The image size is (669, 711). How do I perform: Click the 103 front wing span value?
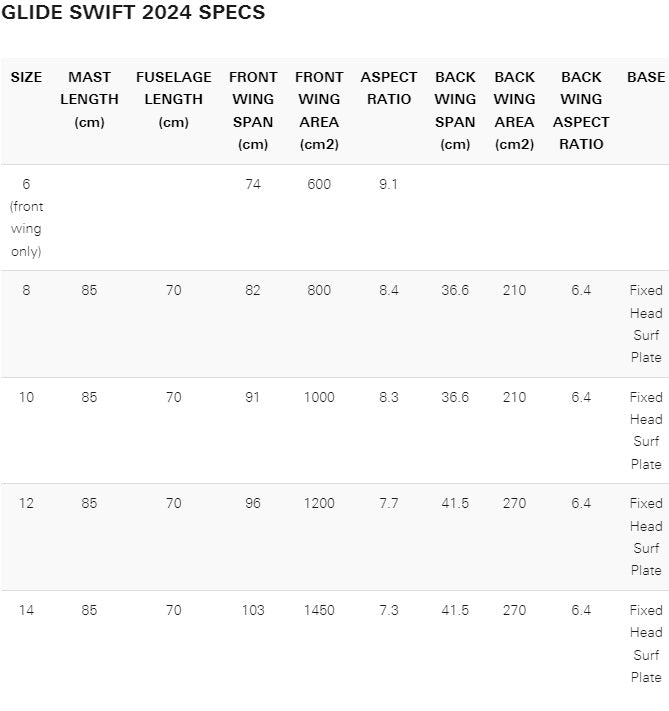point(253,610)
